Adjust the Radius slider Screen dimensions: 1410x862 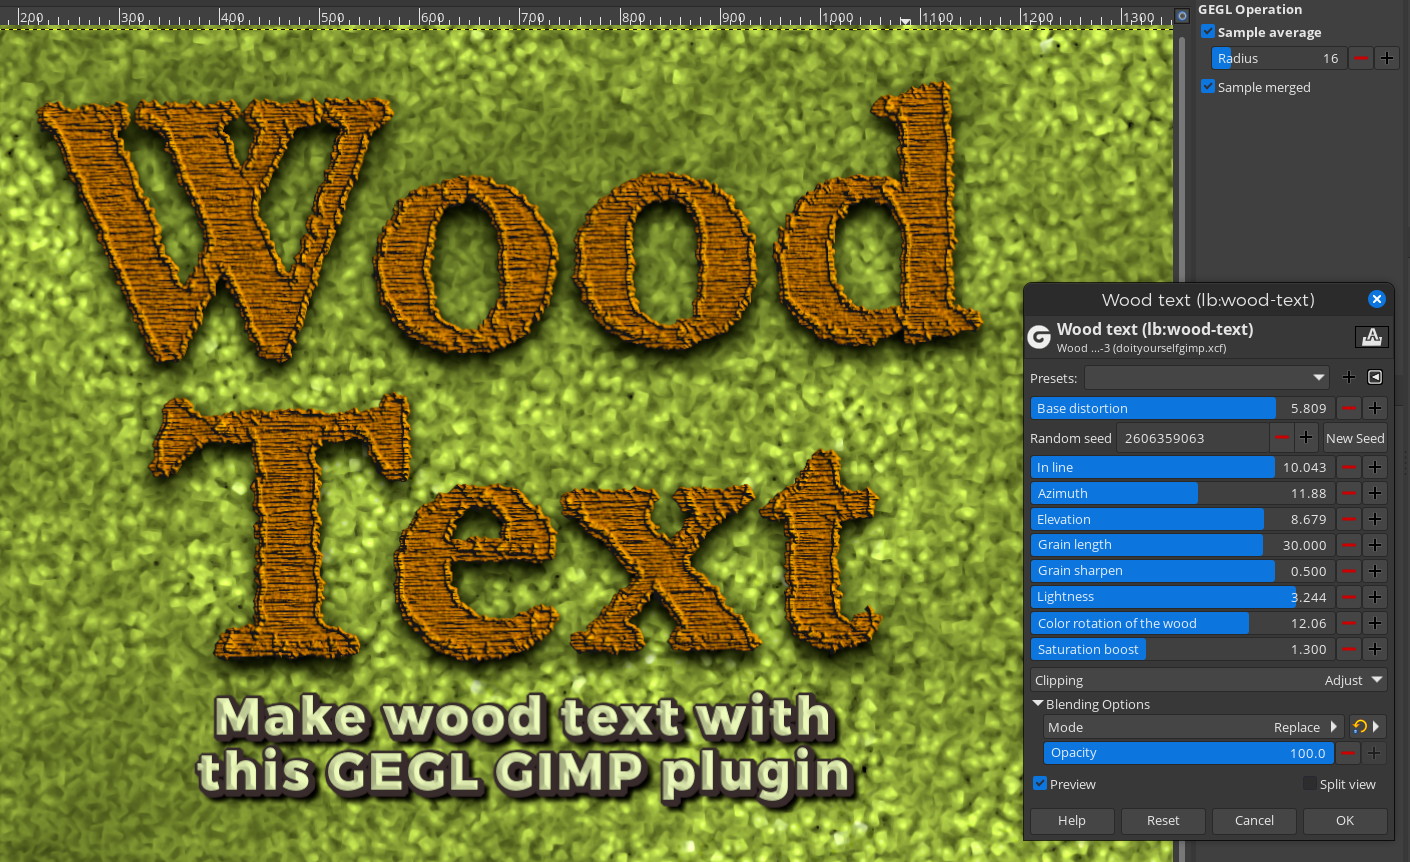[1279, 58]
